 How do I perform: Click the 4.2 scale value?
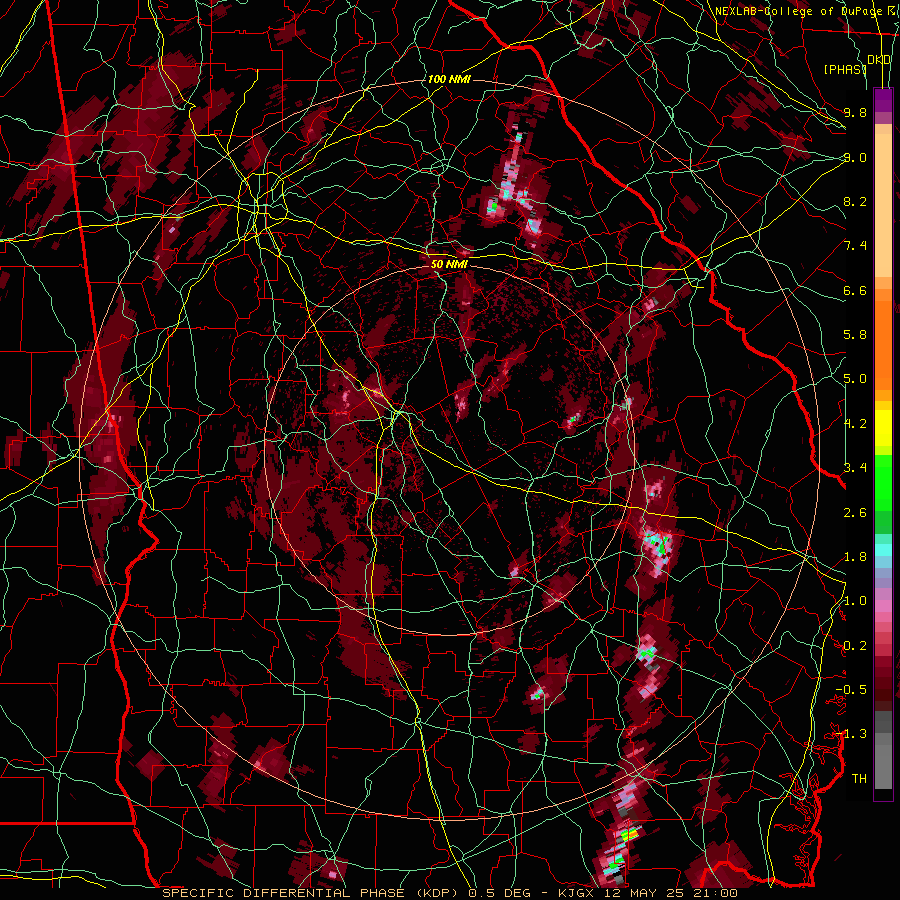[855, 424]
